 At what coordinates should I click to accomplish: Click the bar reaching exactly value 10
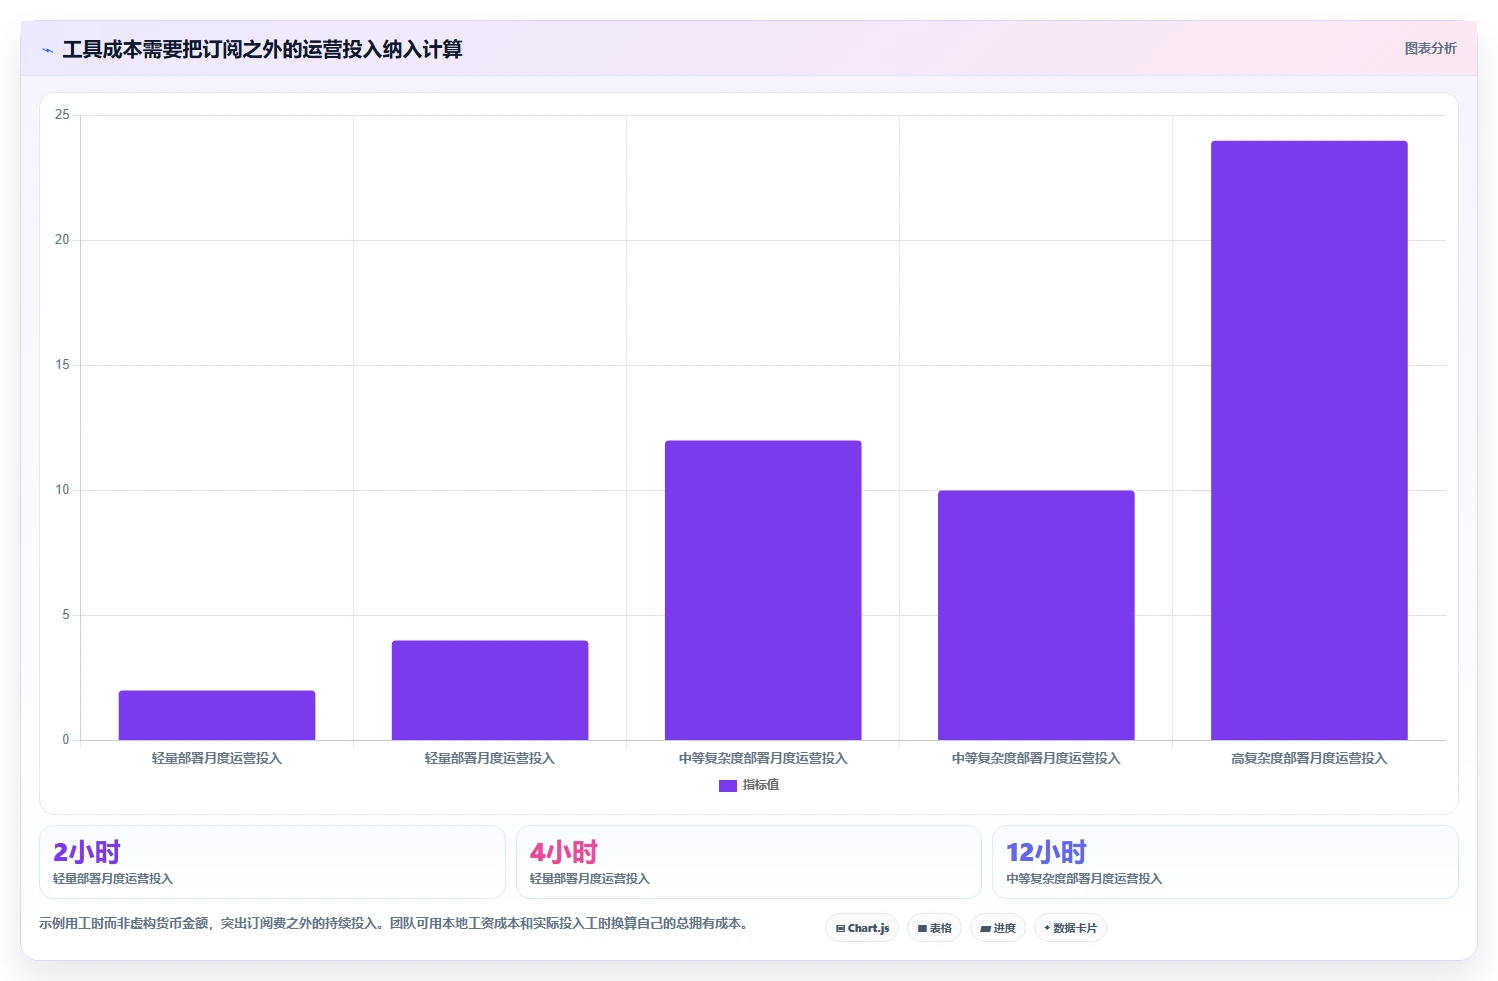click(1036, 615)
